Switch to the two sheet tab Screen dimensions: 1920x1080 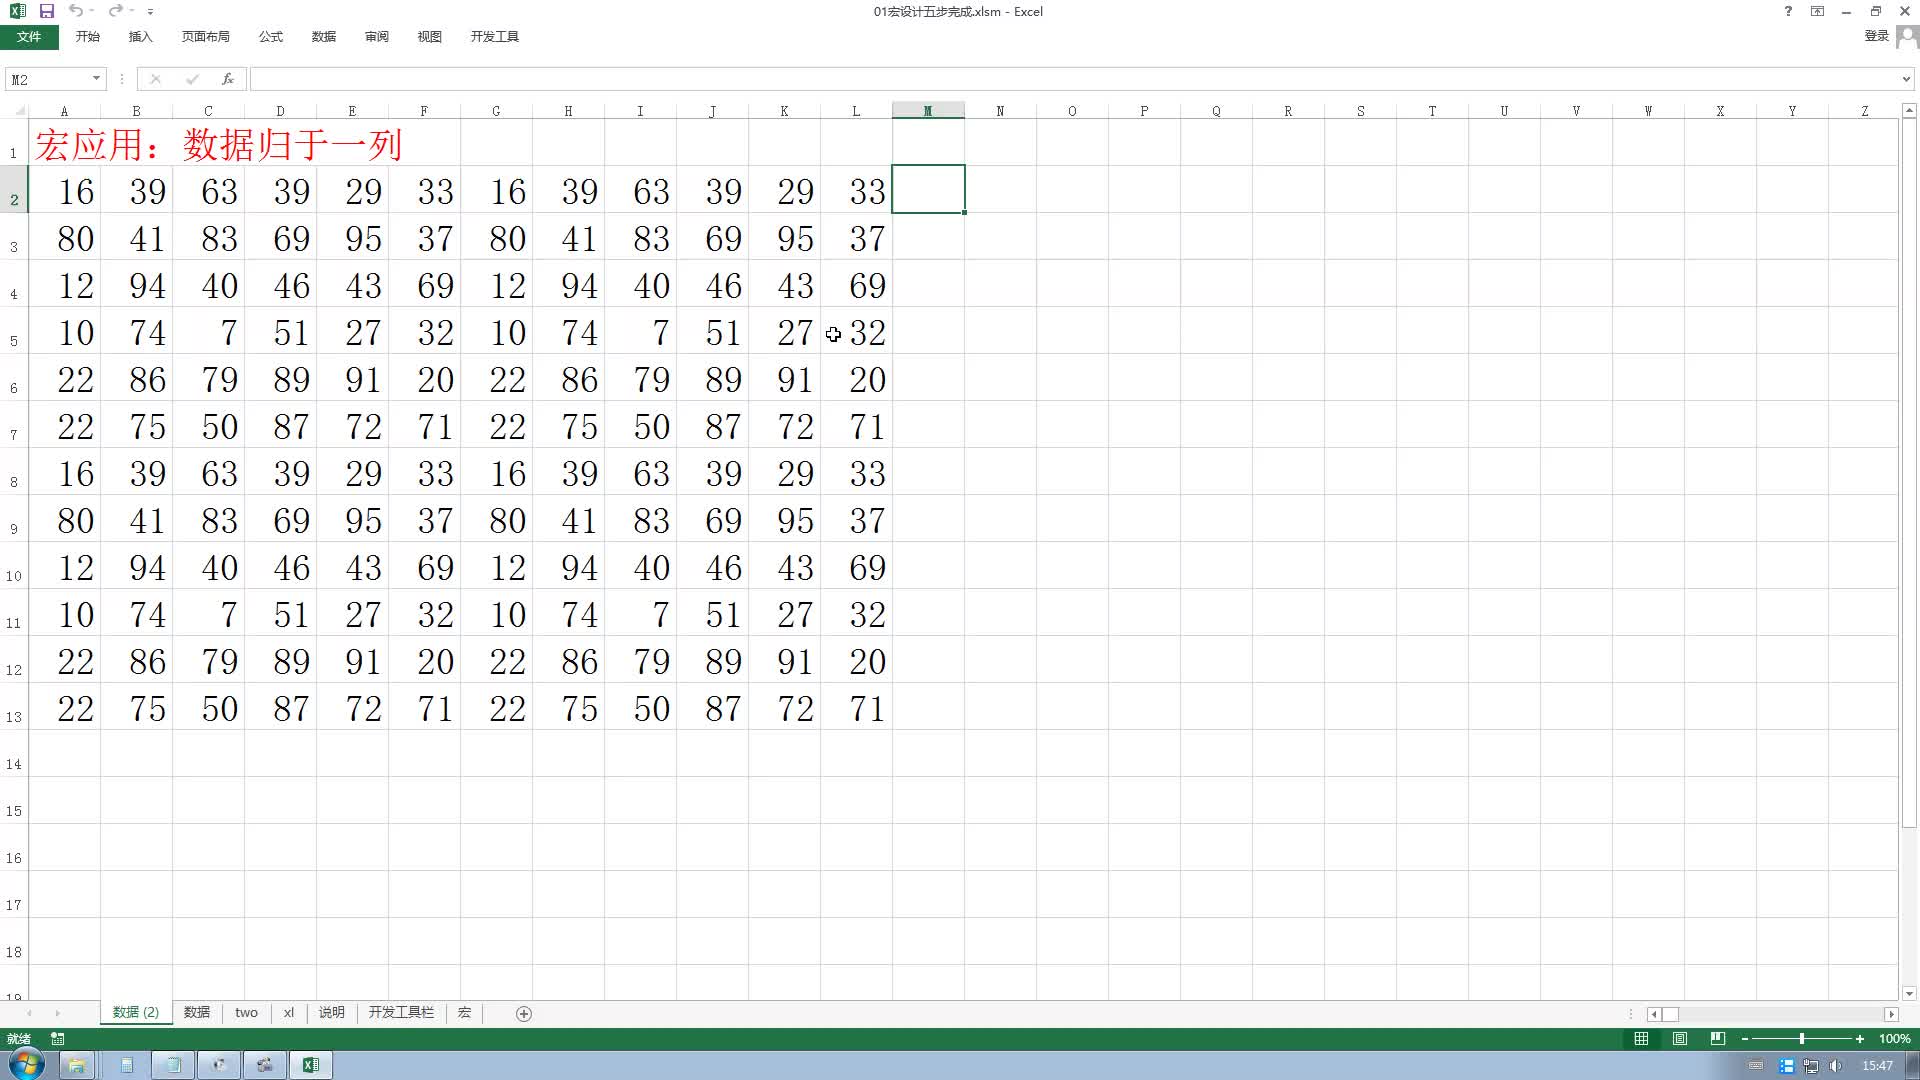pos(247,1011)
